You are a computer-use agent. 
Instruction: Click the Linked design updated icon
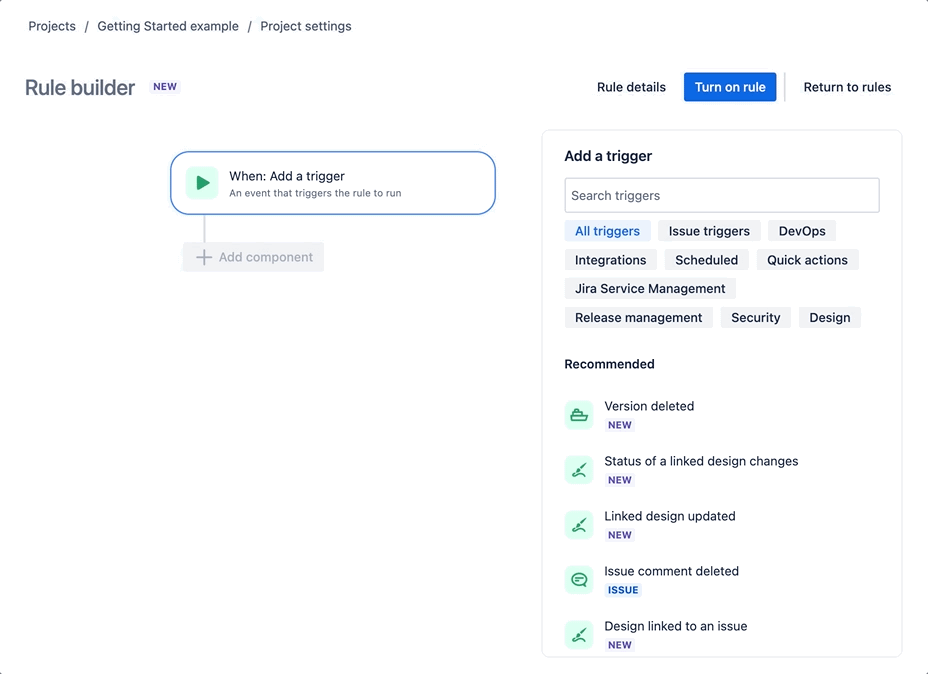579,525
